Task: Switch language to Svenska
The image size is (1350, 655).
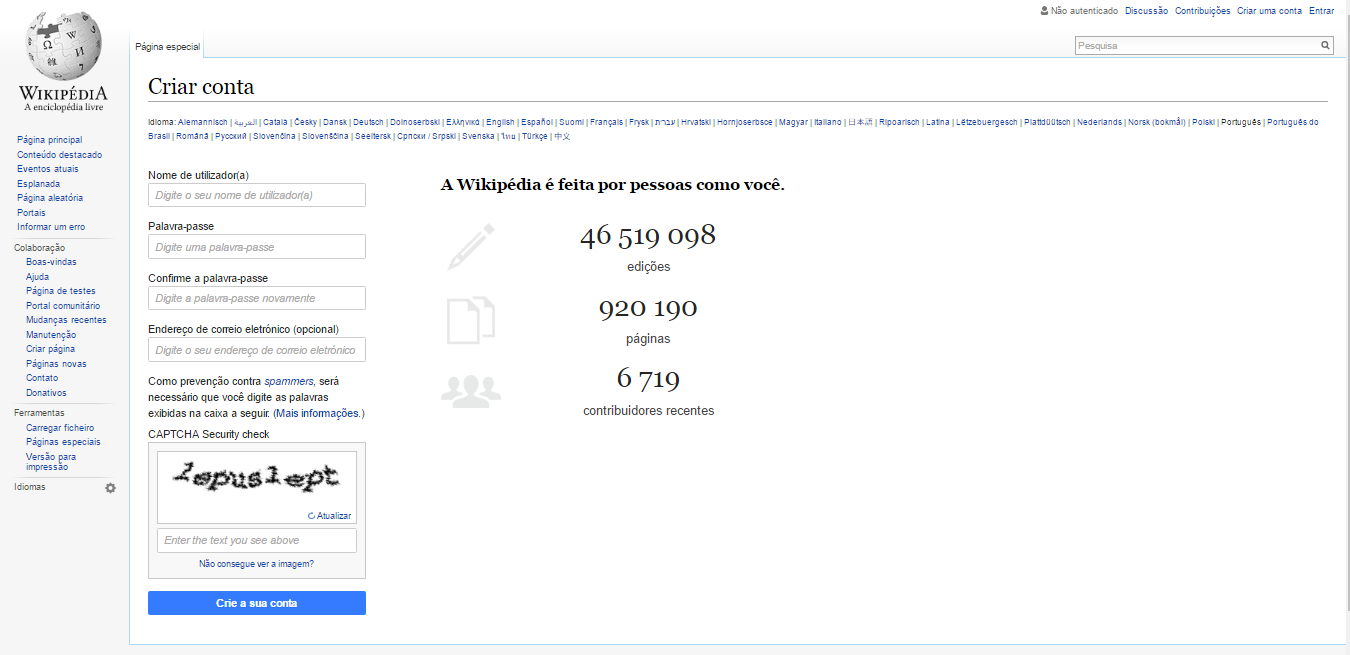Action: point(478,136)
